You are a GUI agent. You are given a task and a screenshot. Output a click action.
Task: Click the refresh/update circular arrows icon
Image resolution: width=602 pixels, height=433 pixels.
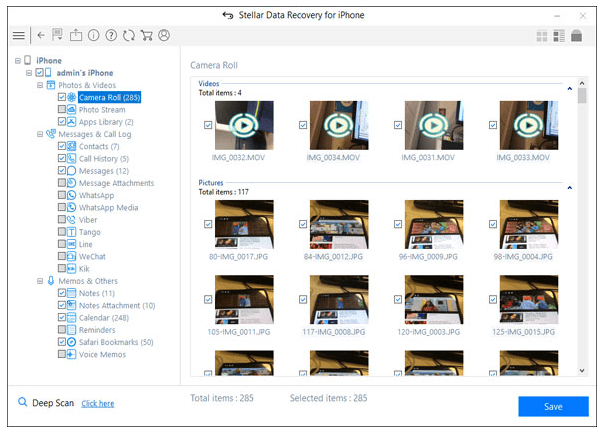pyautogui.click(x=129, y=35)
